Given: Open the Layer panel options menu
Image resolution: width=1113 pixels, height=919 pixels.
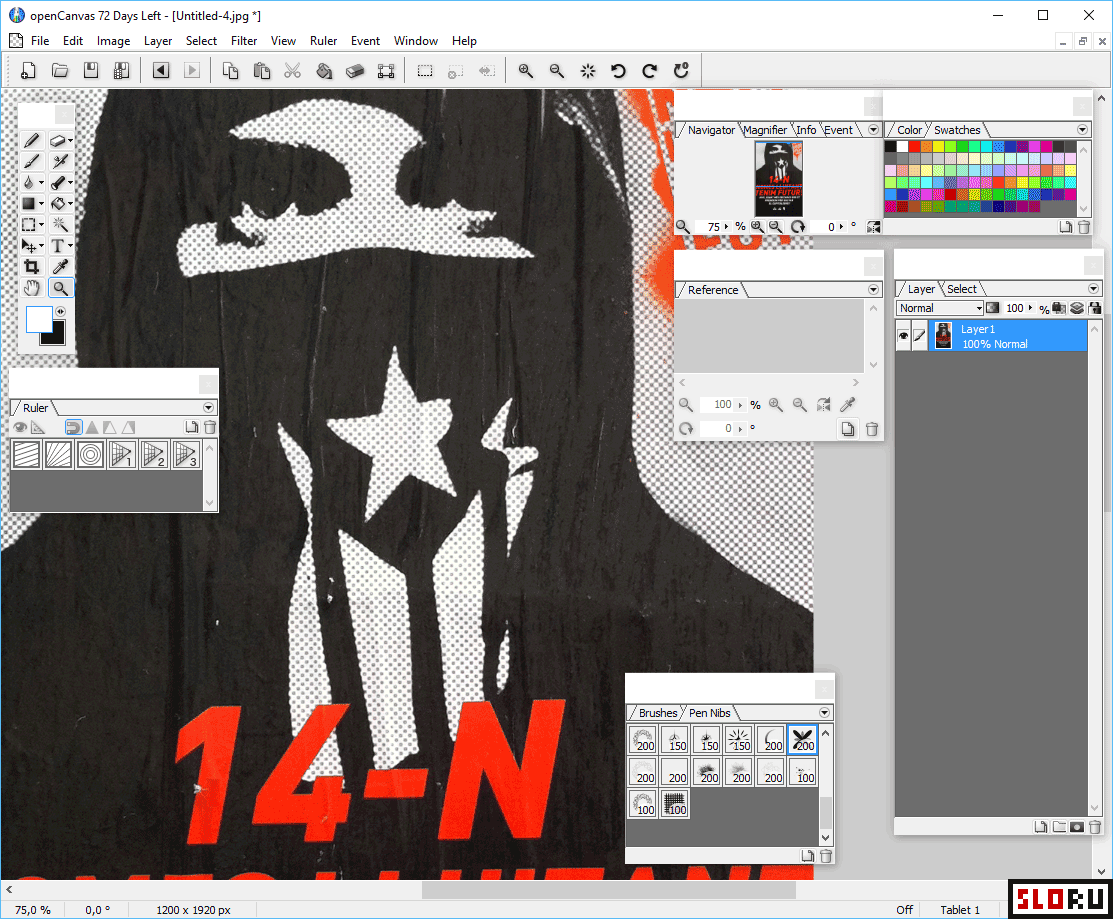Looking at the screenshot, I should click(1093, 289).
